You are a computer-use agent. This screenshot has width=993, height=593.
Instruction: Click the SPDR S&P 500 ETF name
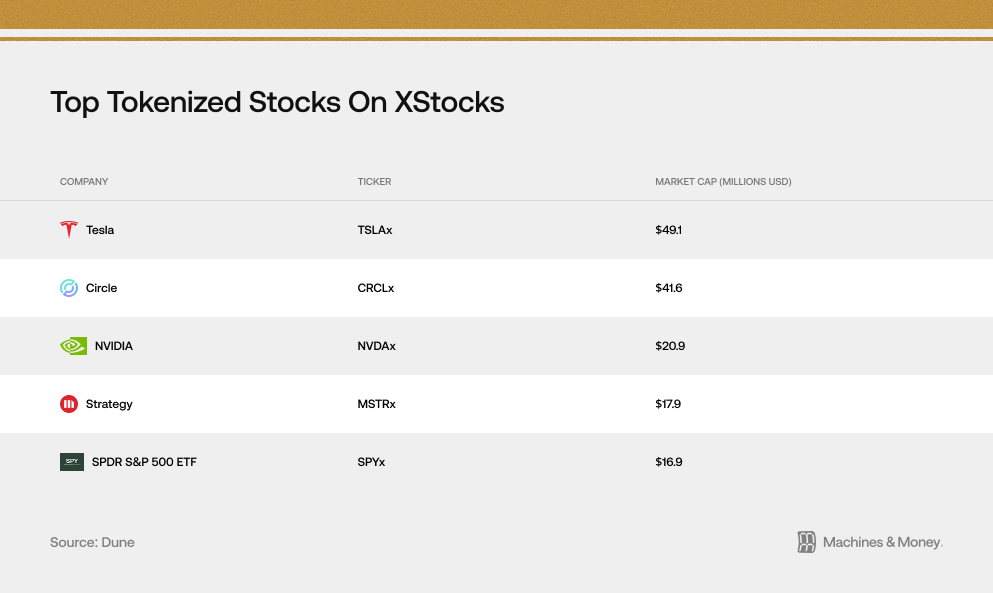pos(144,462)
